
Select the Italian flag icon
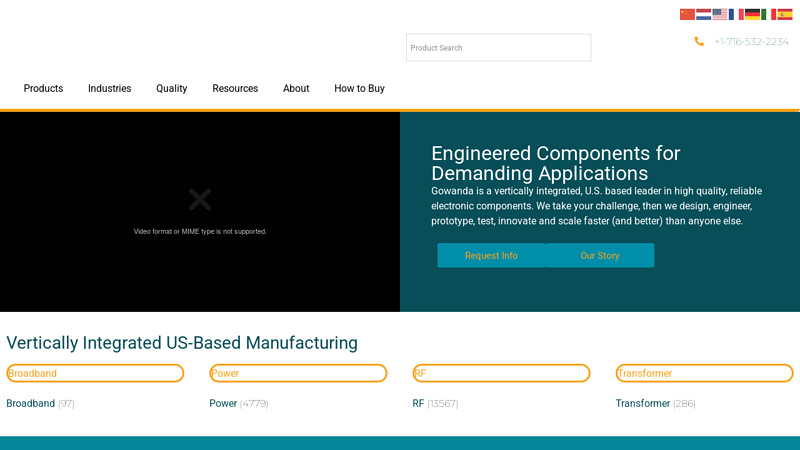[768, 15]
